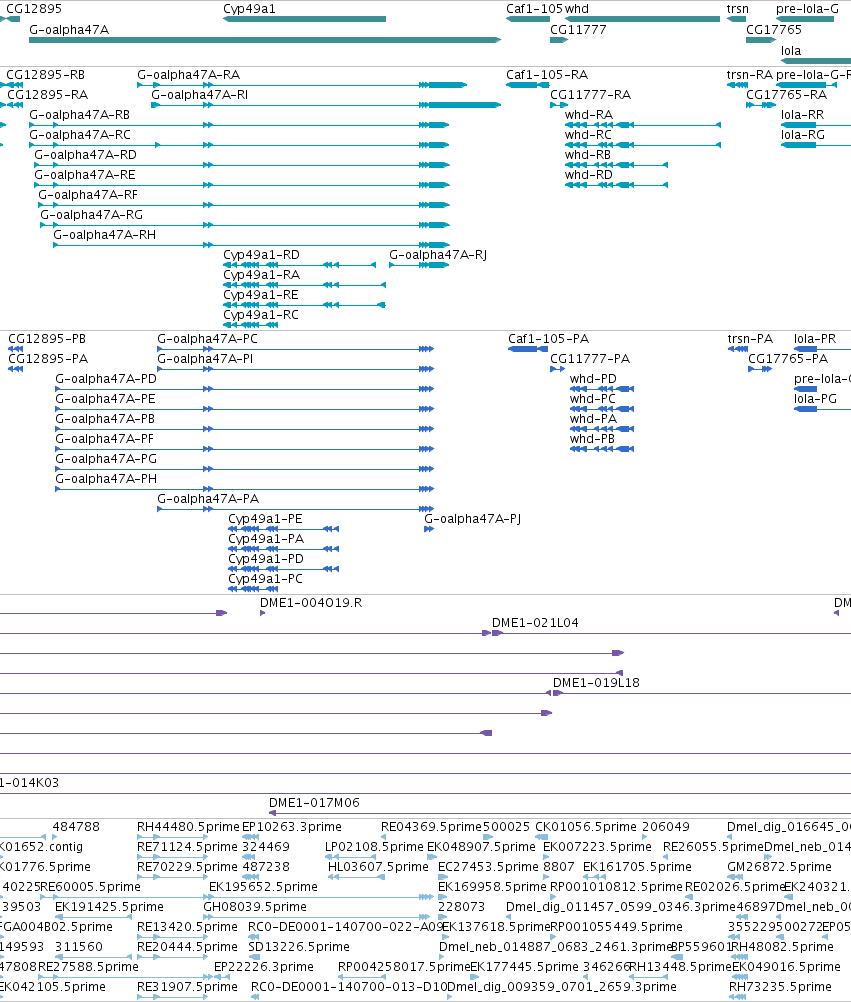
Task: Open the CG11777 gene label
Action: 578,30
